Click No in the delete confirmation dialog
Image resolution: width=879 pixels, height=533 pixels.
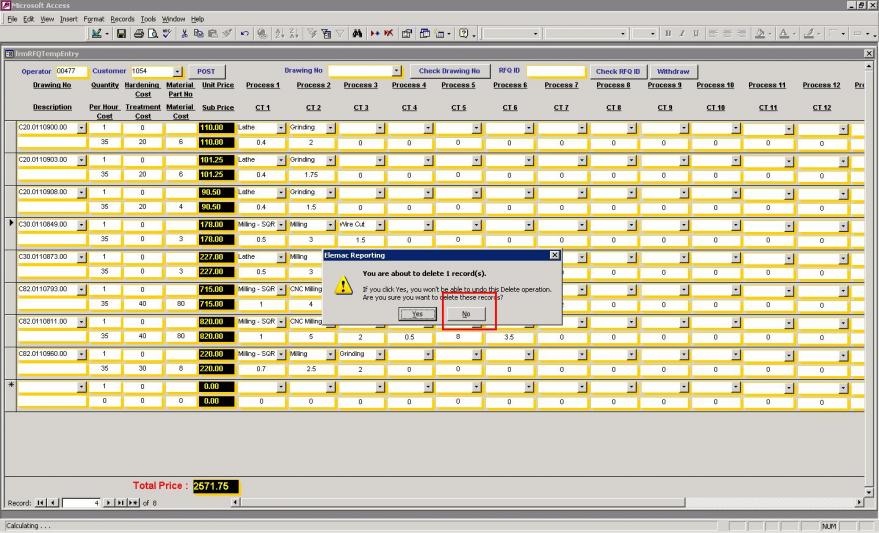[467, 314]
